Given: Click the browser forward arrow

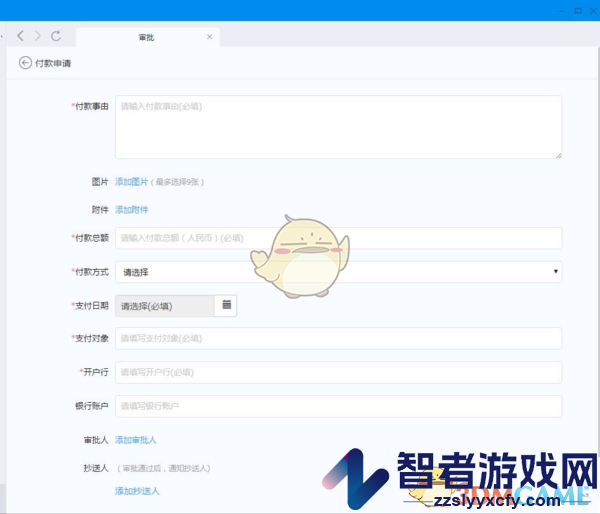Looking at the screenshot, I should coord(38,36).
